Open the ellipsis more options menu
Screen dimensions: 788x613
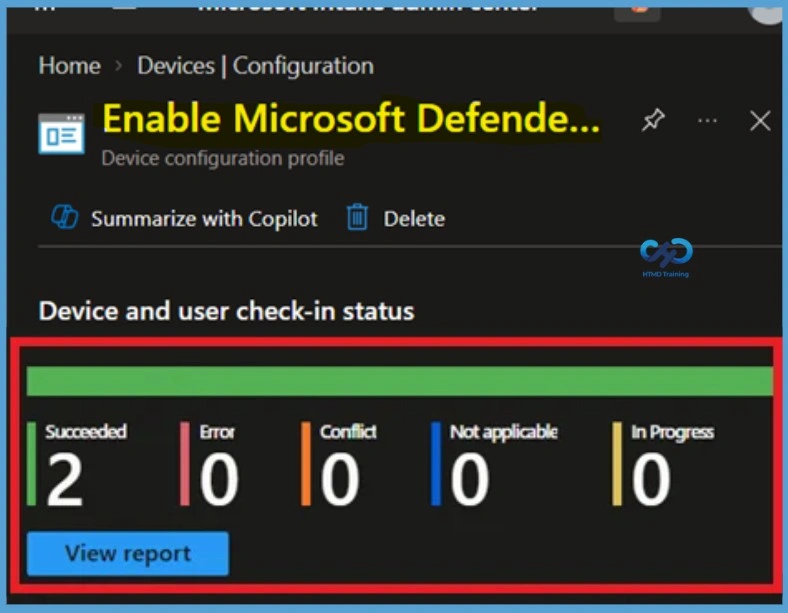point(708,121)
